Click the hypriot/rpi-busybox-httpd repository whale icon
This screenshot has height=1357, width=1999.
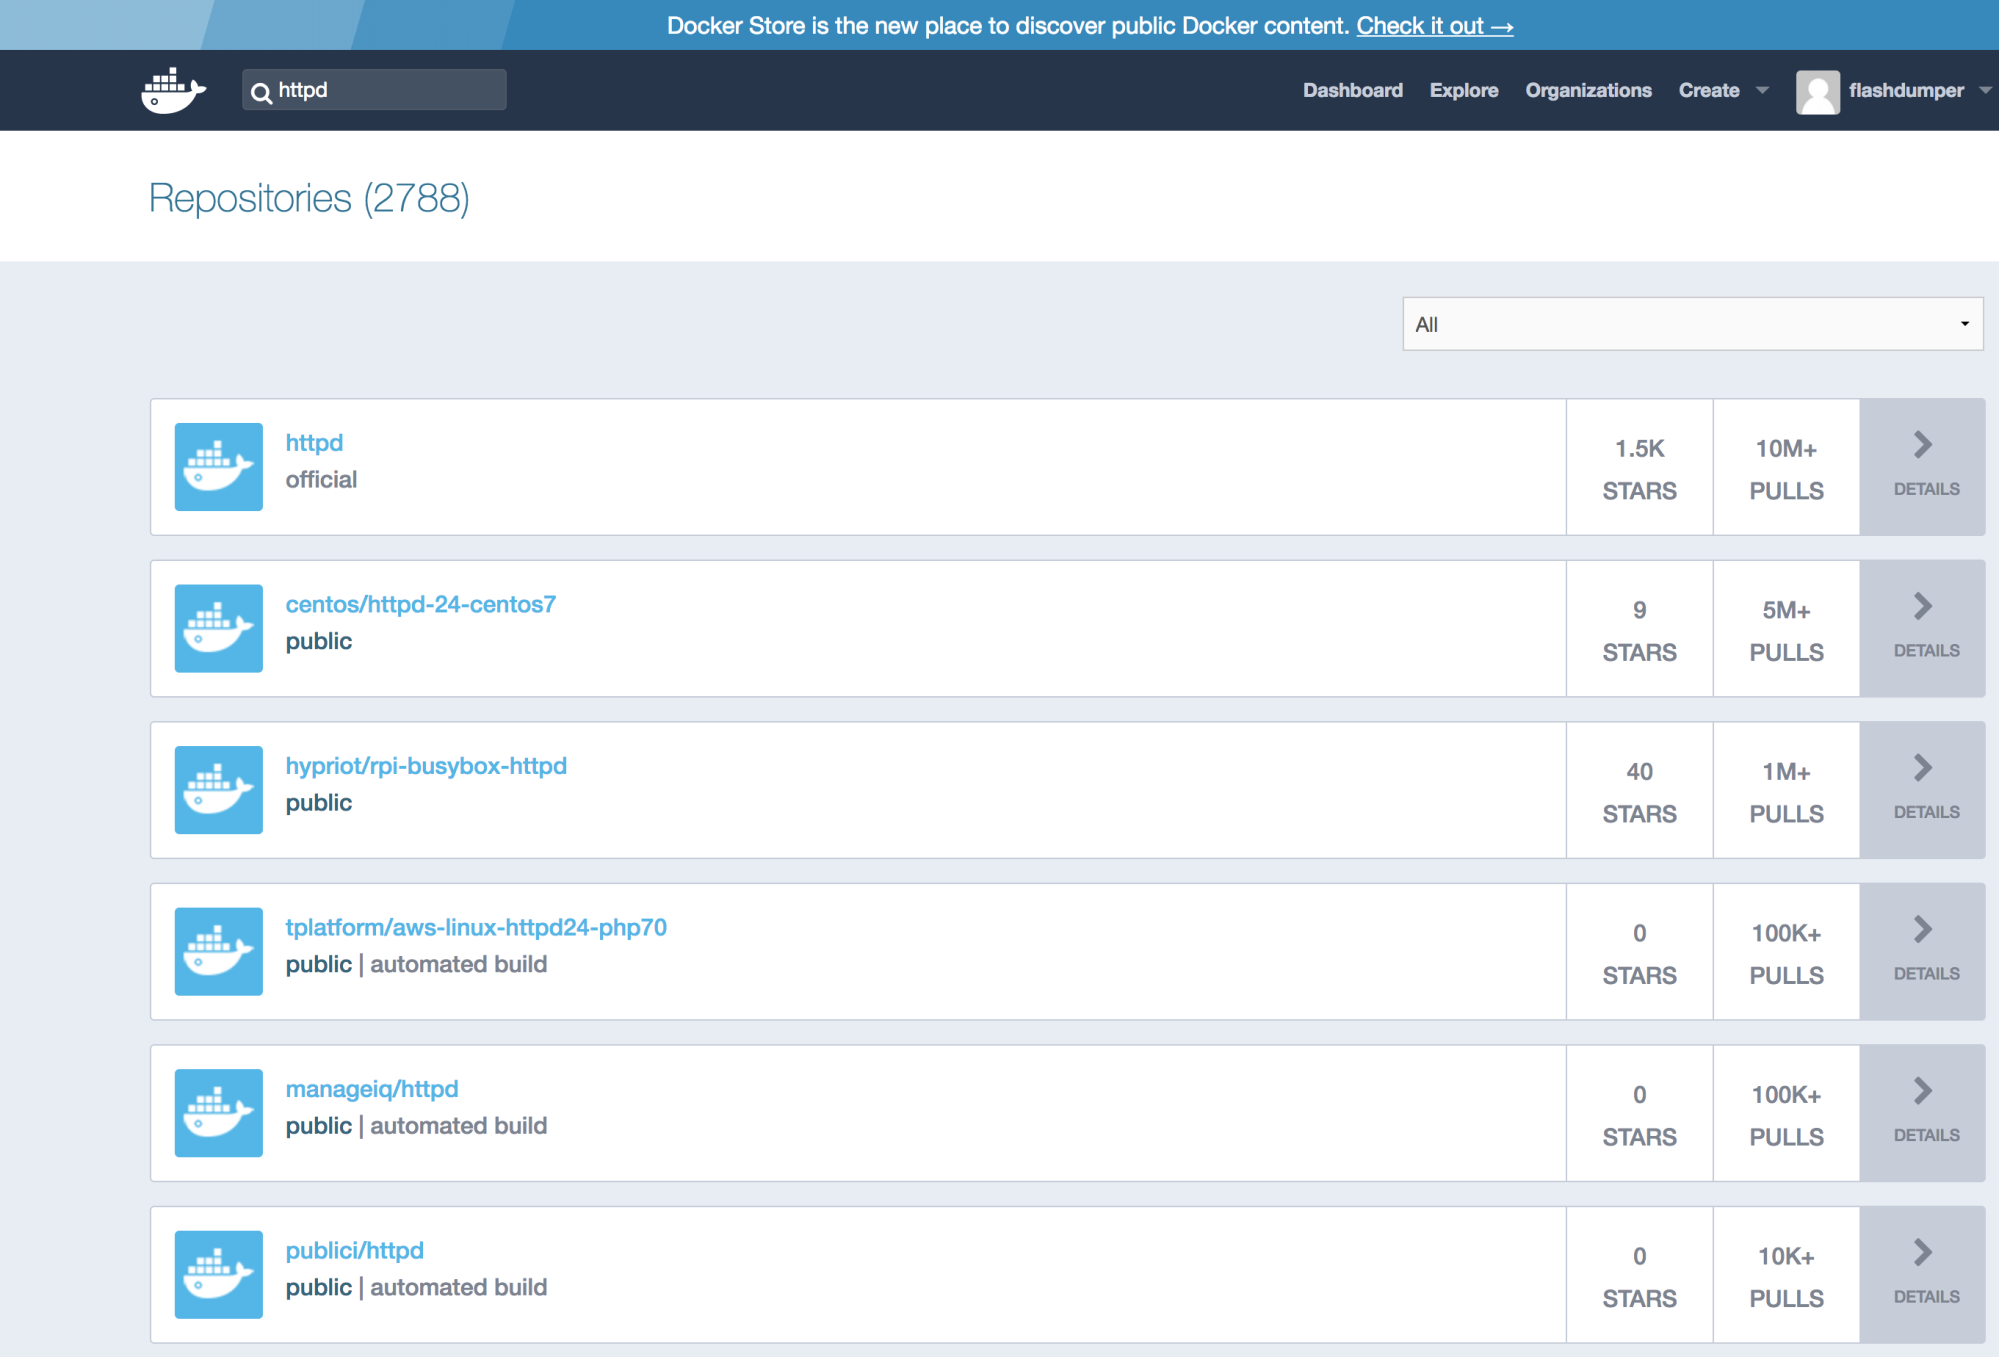218,790
